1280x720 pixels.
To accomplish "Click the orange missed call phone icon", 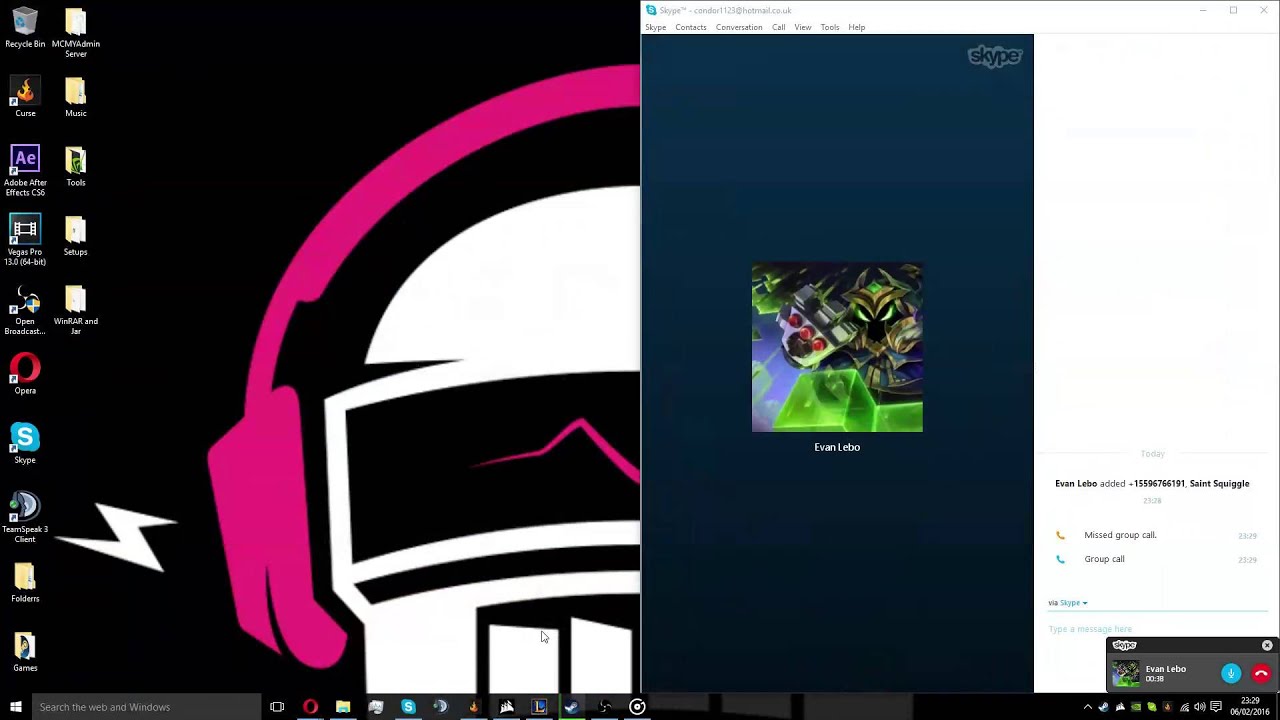I will point(1060,535).
